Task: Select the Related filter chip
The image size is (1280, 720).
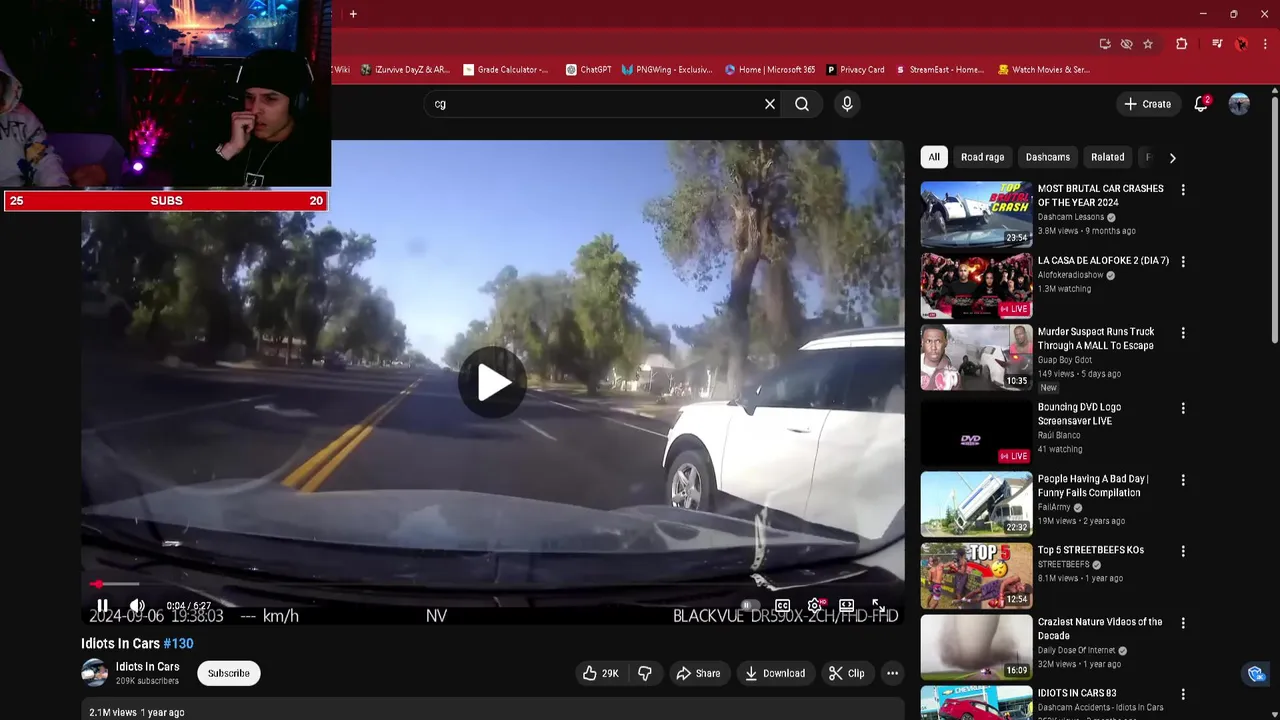Action: [1107, 157]
